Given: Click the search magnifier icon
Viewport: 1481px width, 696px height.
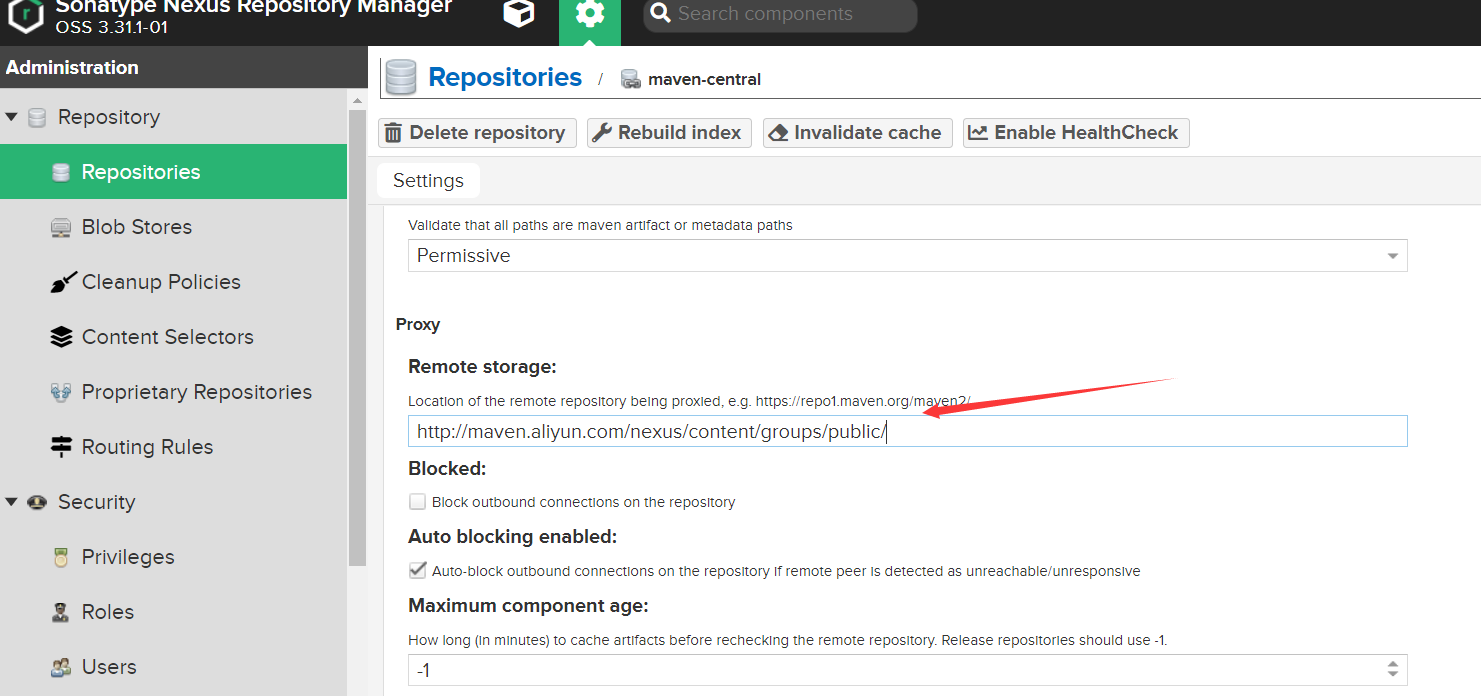Looking at the screenshot, I should [660, 13].
